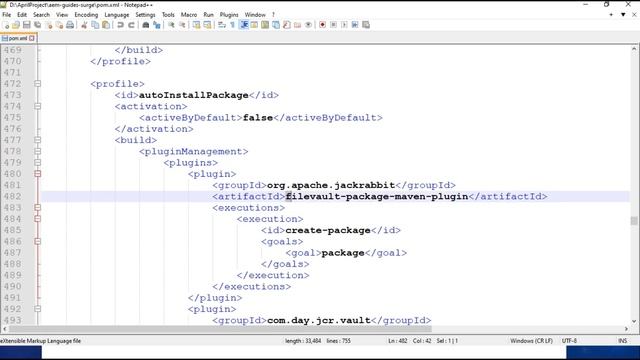Redo the edit via the toolbar
This screenshot has height=360, width=640.
tap(131, 25)
